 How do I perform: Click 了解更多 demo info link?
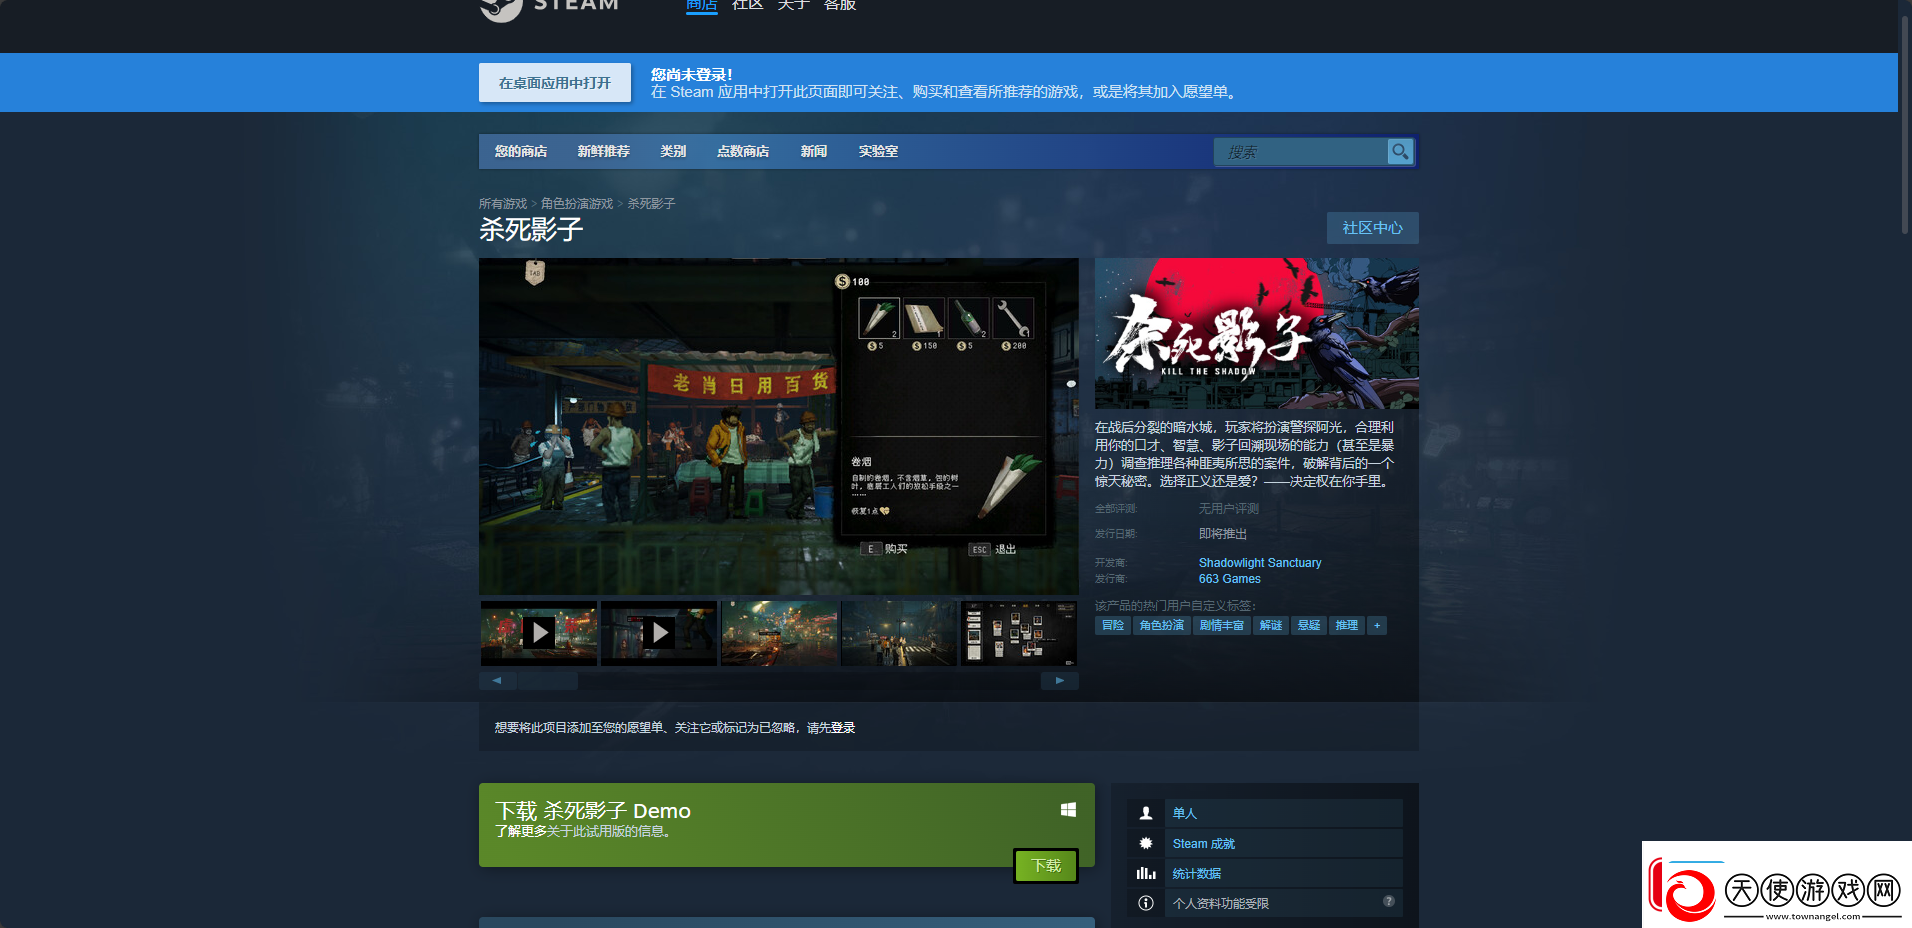point(520,831)
